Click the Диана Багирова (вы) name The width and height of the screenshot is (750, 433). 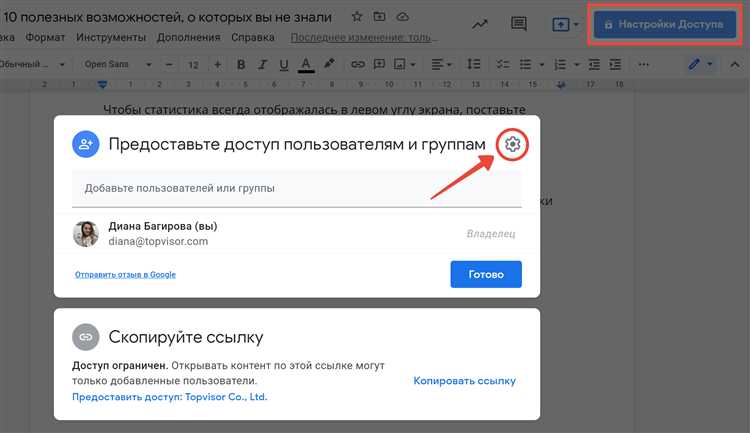coord(163,226)
